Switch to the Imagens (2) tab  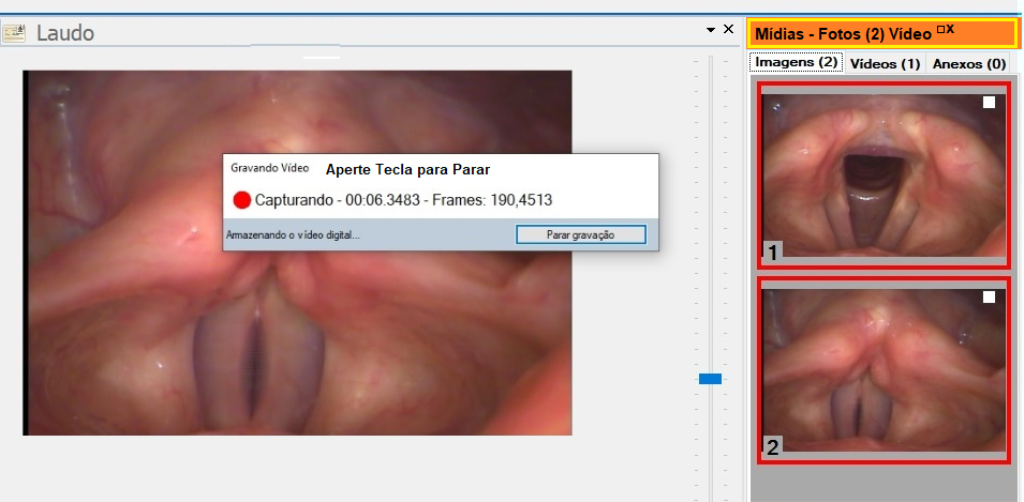click(796, 63)
